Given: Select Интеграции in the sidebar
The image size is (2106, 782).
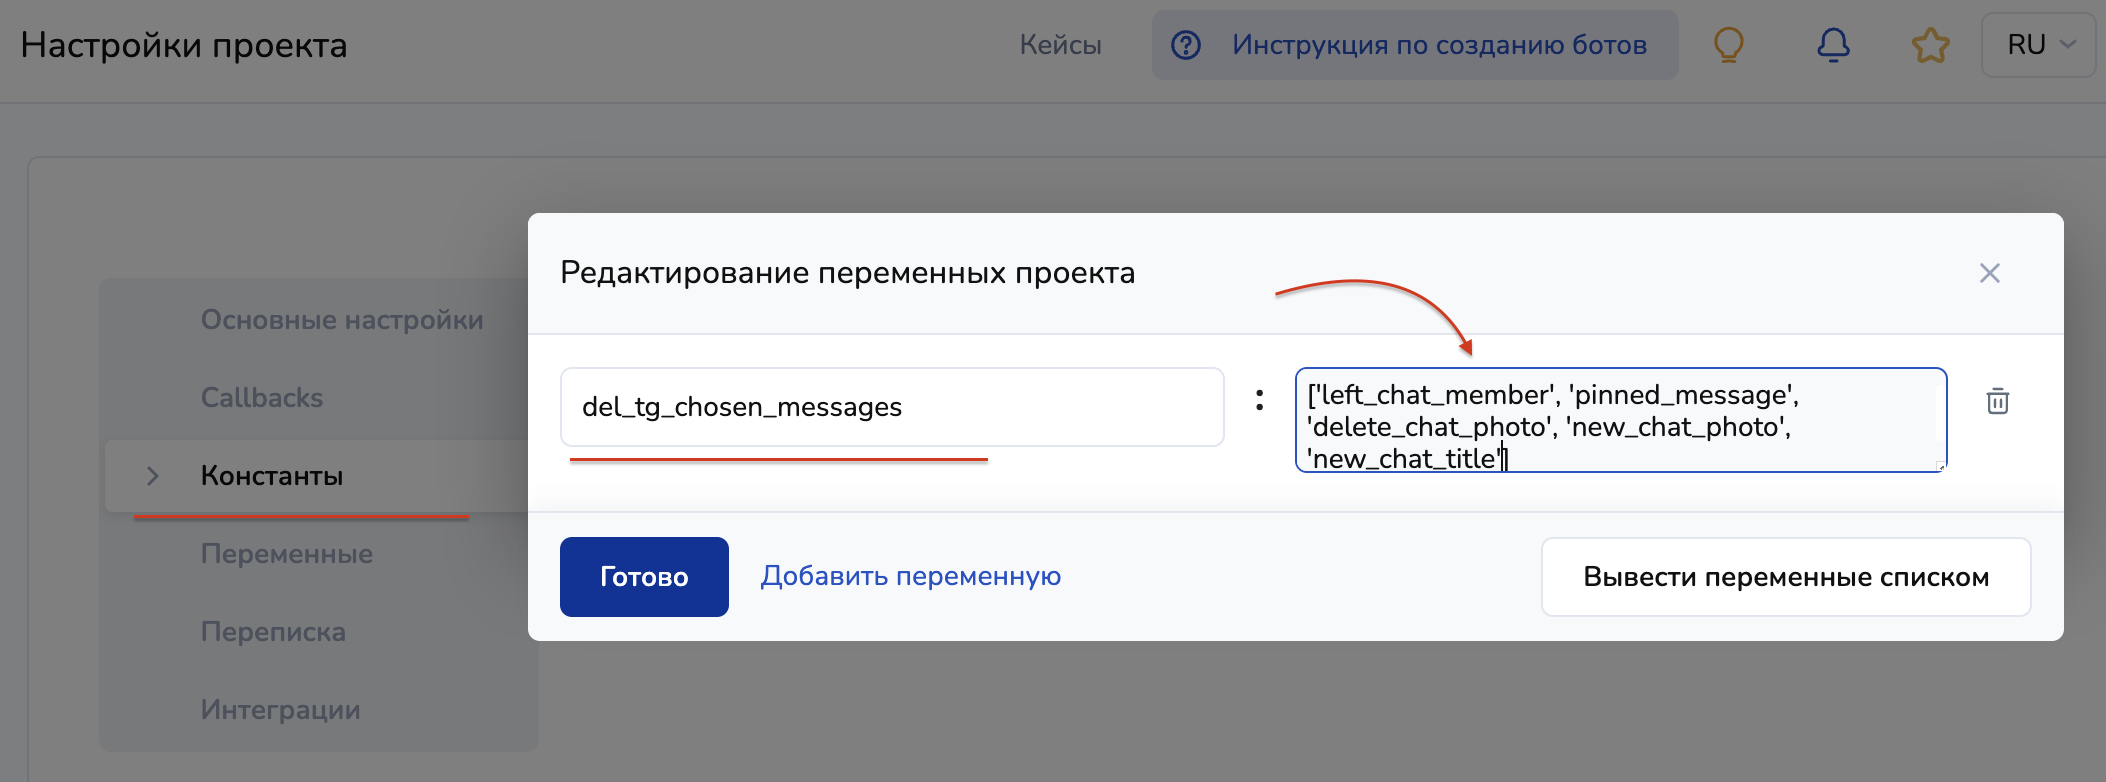Looking at the screenshot, I should (x=280, y=710).
